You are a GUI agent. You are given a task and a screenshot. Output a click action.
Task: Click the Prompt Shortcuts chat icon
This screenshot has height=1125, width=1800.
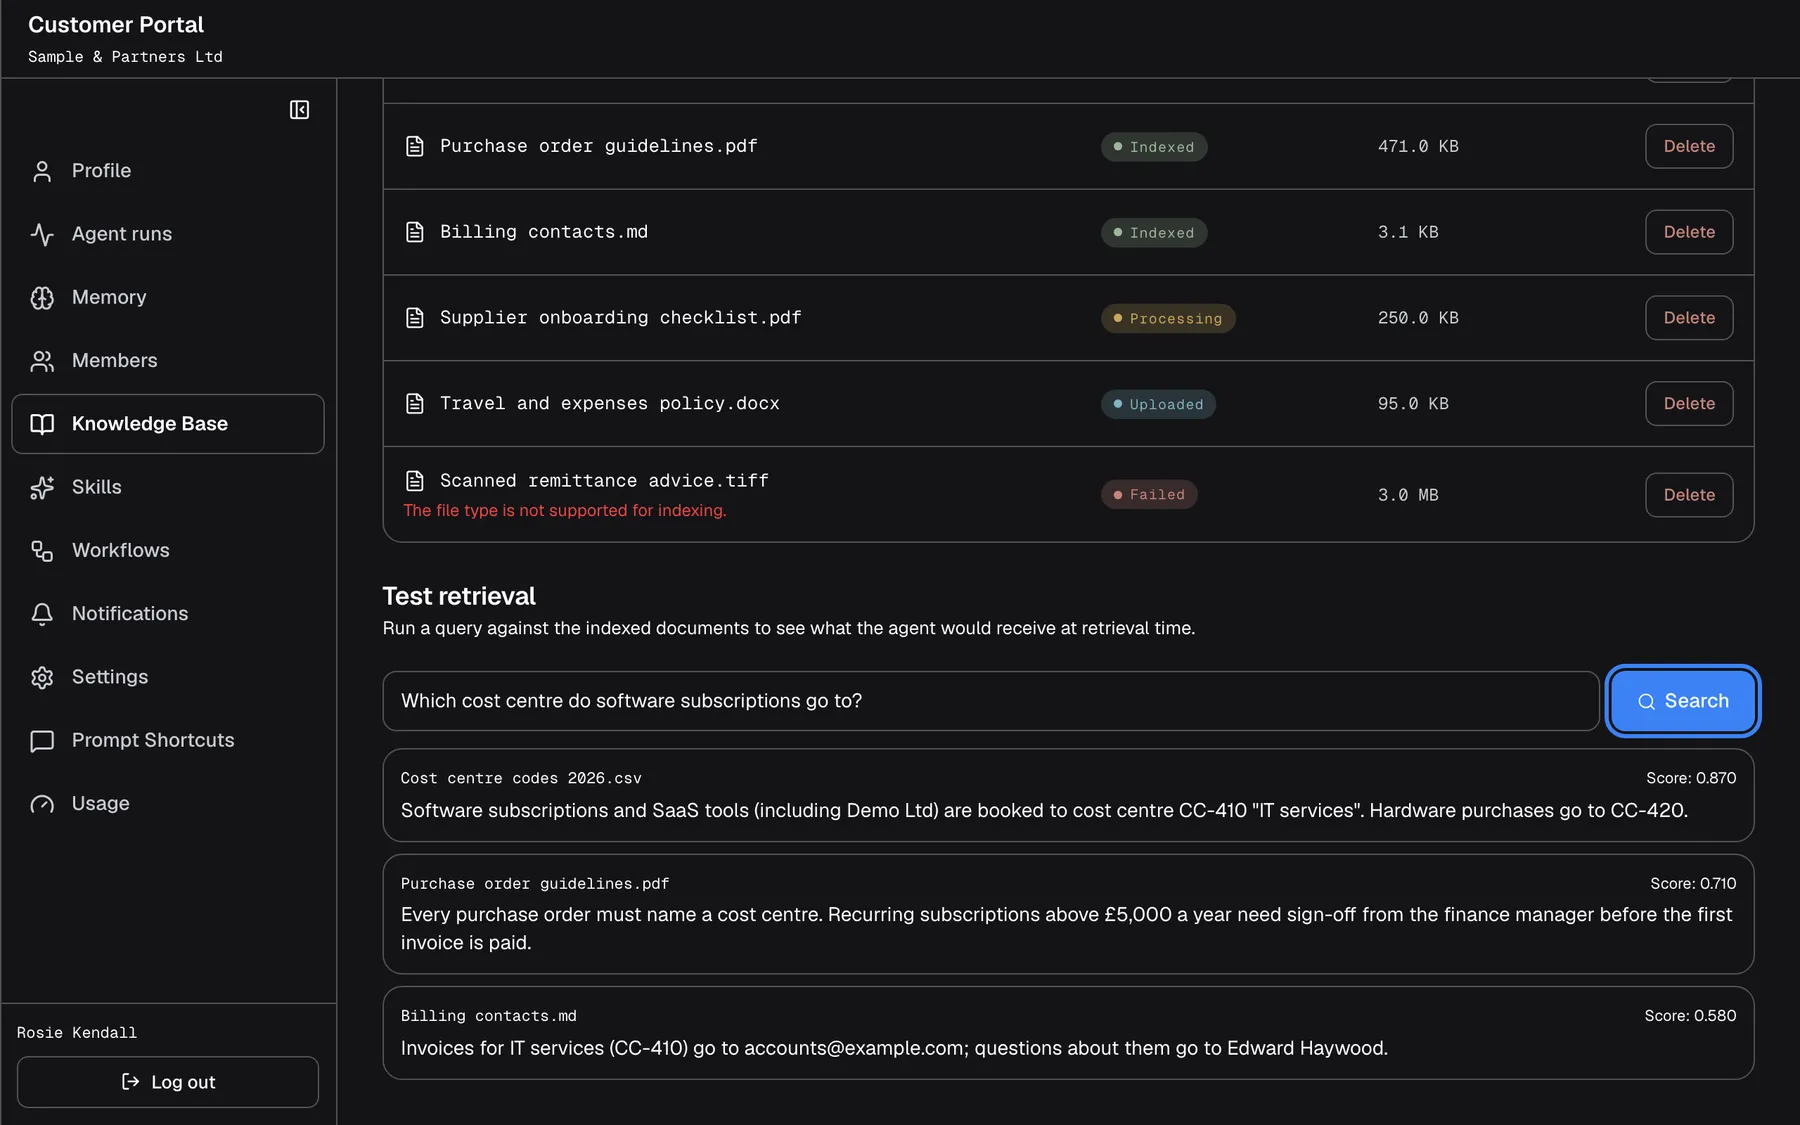pyautogui.click(x=42, y=741)
